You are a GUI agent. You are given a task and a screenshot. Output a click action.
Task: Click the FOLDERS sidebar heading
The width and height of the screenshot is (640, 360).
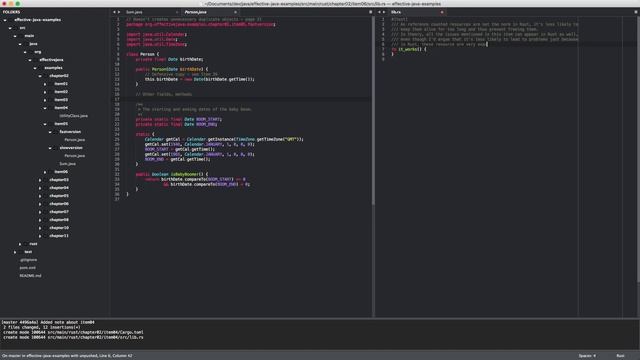coord(11,12)
